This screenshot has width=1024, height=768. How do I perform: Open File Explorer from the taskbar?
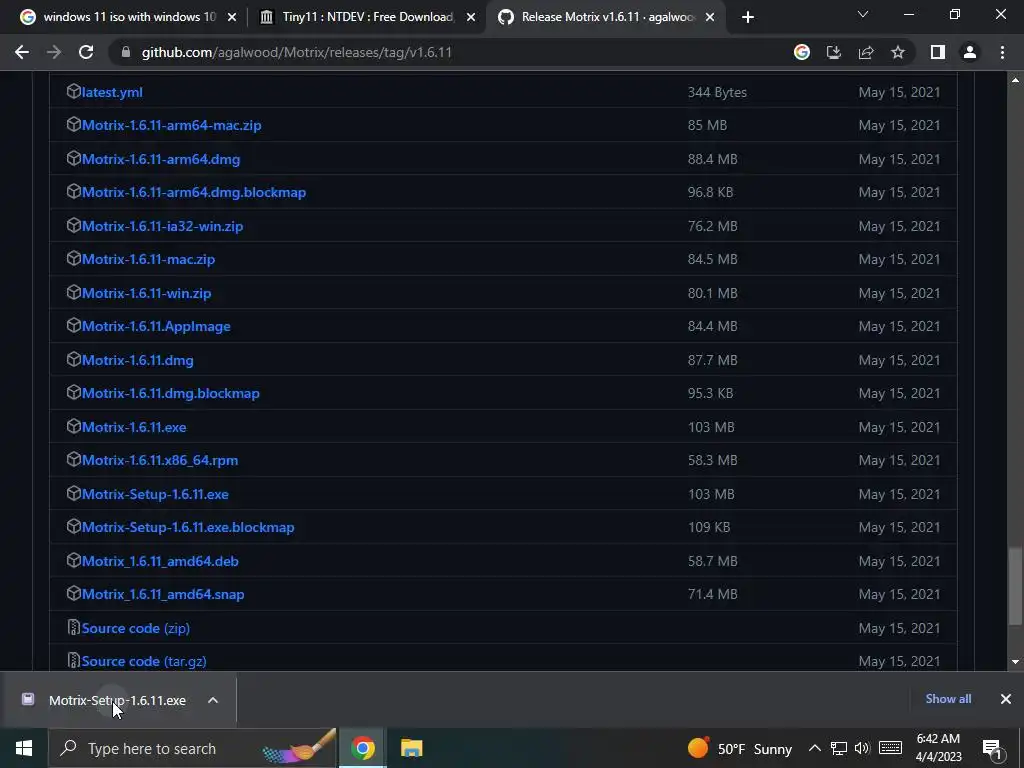coord(411,748)
